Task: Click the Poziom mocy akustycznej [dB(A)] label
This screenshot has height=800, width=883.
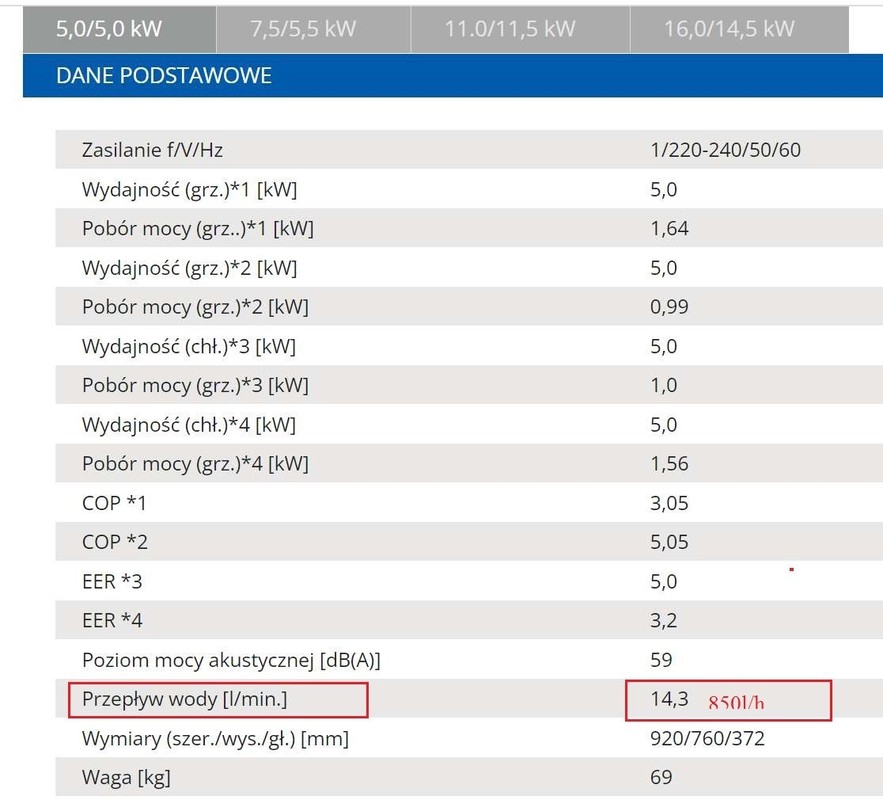Action: (x=231, y=660)
